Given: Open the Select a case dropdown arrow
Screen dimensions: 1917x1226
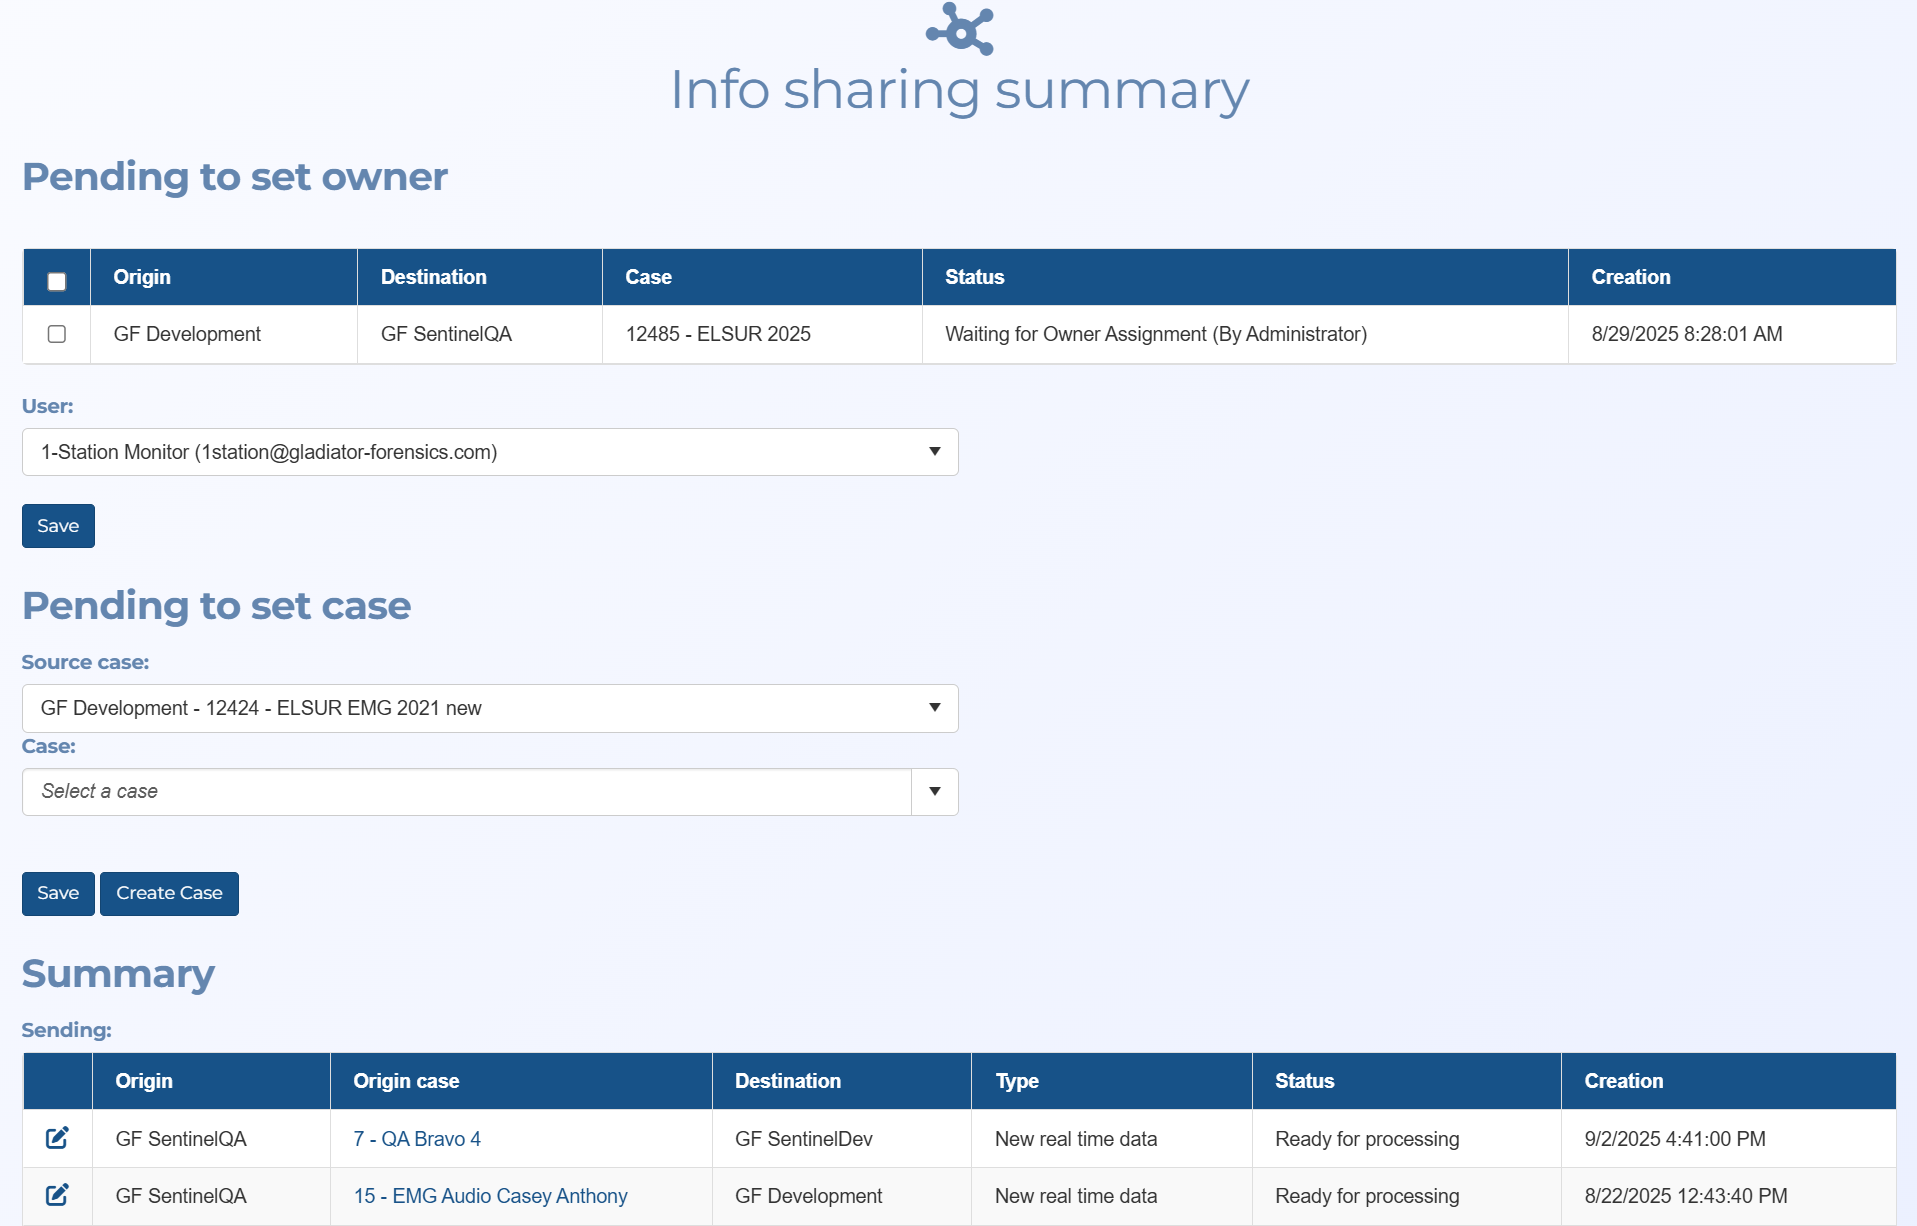Looking at the screenshot, I should (935, 792).
